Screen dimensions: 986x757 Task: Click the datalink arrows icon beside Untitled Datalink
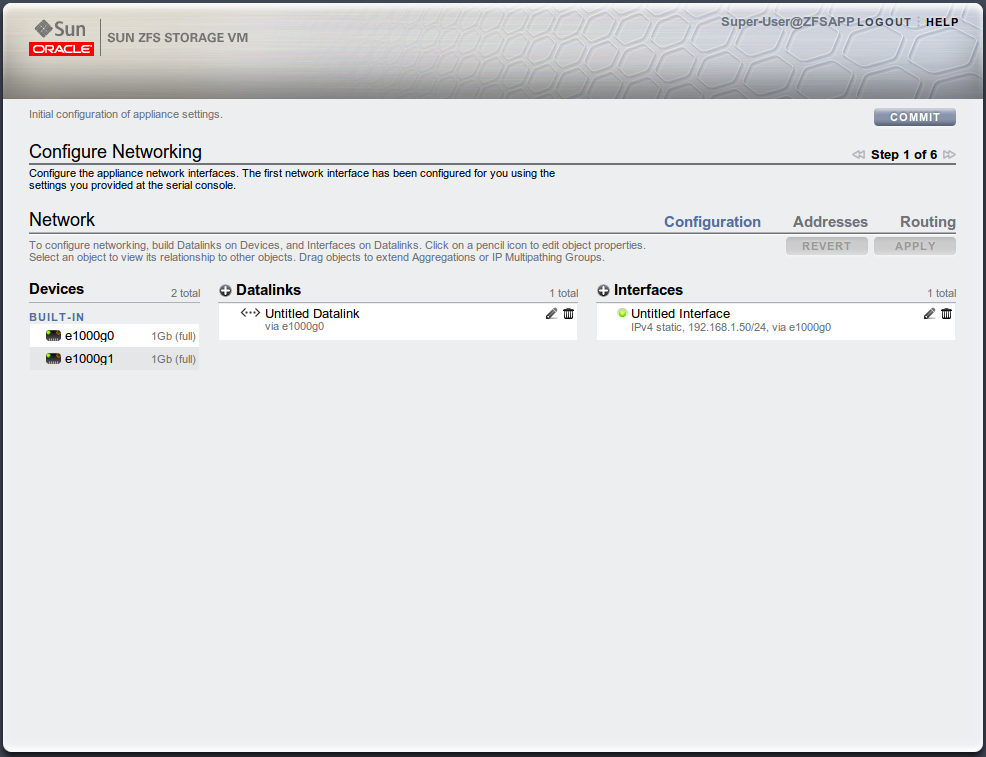coord(250,313)
